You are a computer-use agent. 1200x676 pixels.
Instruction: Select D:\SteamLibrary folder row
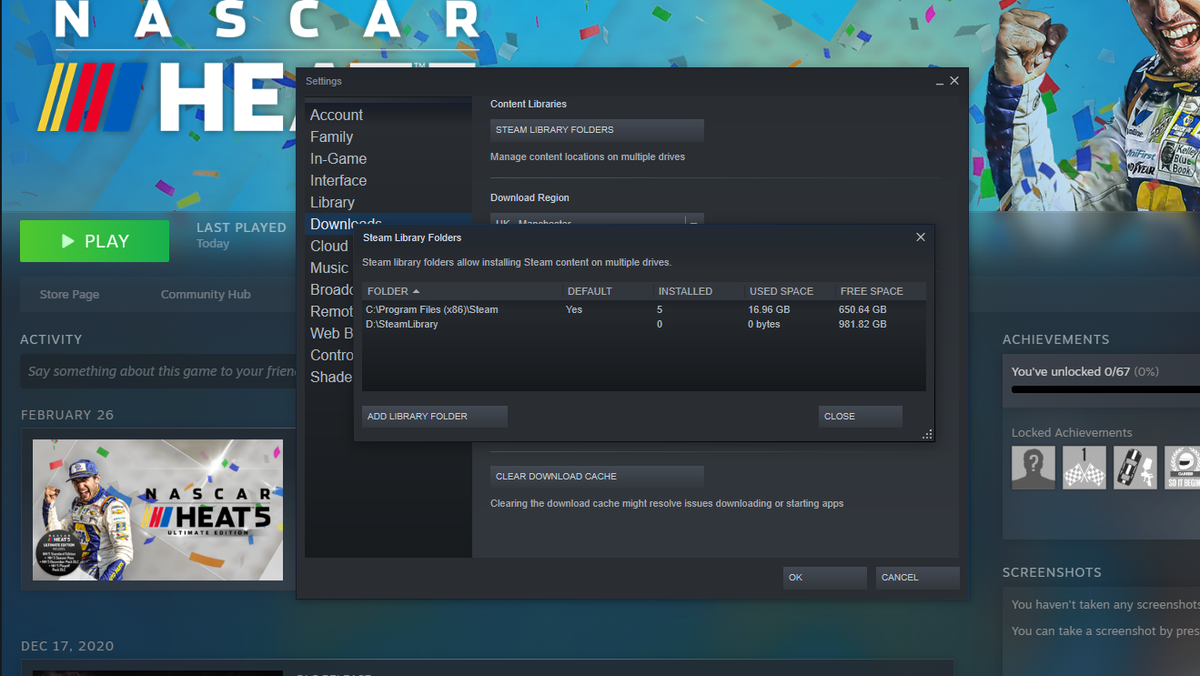click(644, 324)
